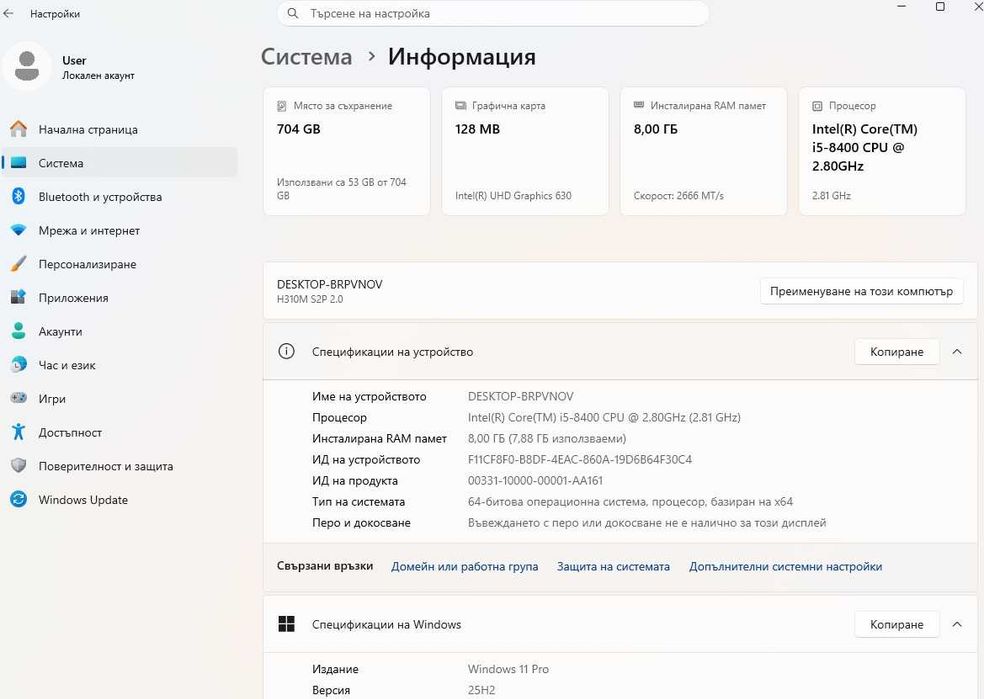The width and height of the screenshot is (984, 699).
Task: Click the Персонализиране brush icon
Action: click(x=19, y=264)
